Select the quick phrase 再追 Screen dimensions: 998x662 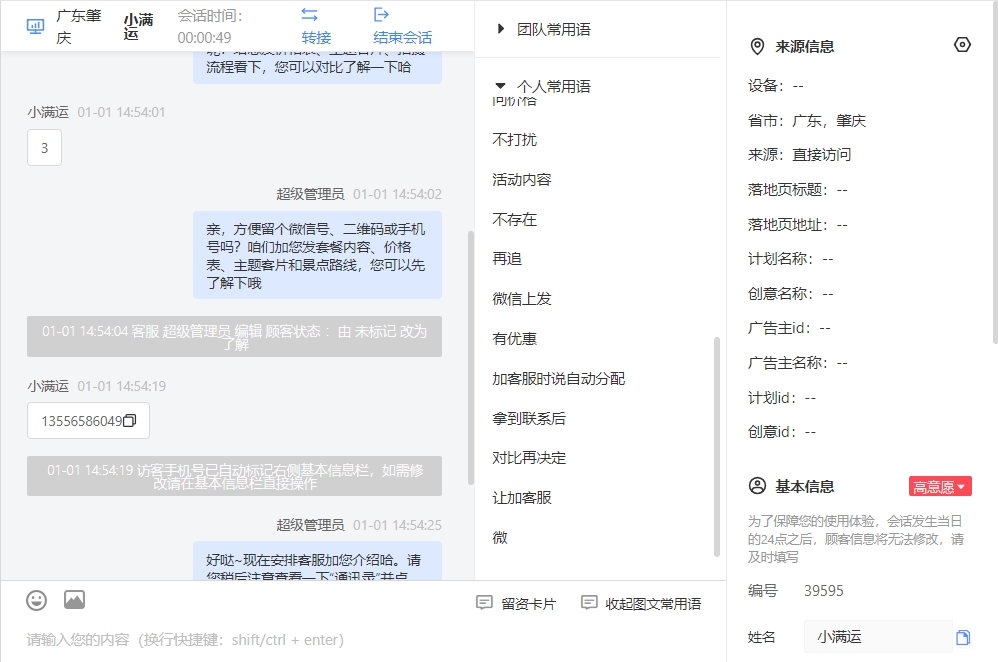tap(507, 259)
